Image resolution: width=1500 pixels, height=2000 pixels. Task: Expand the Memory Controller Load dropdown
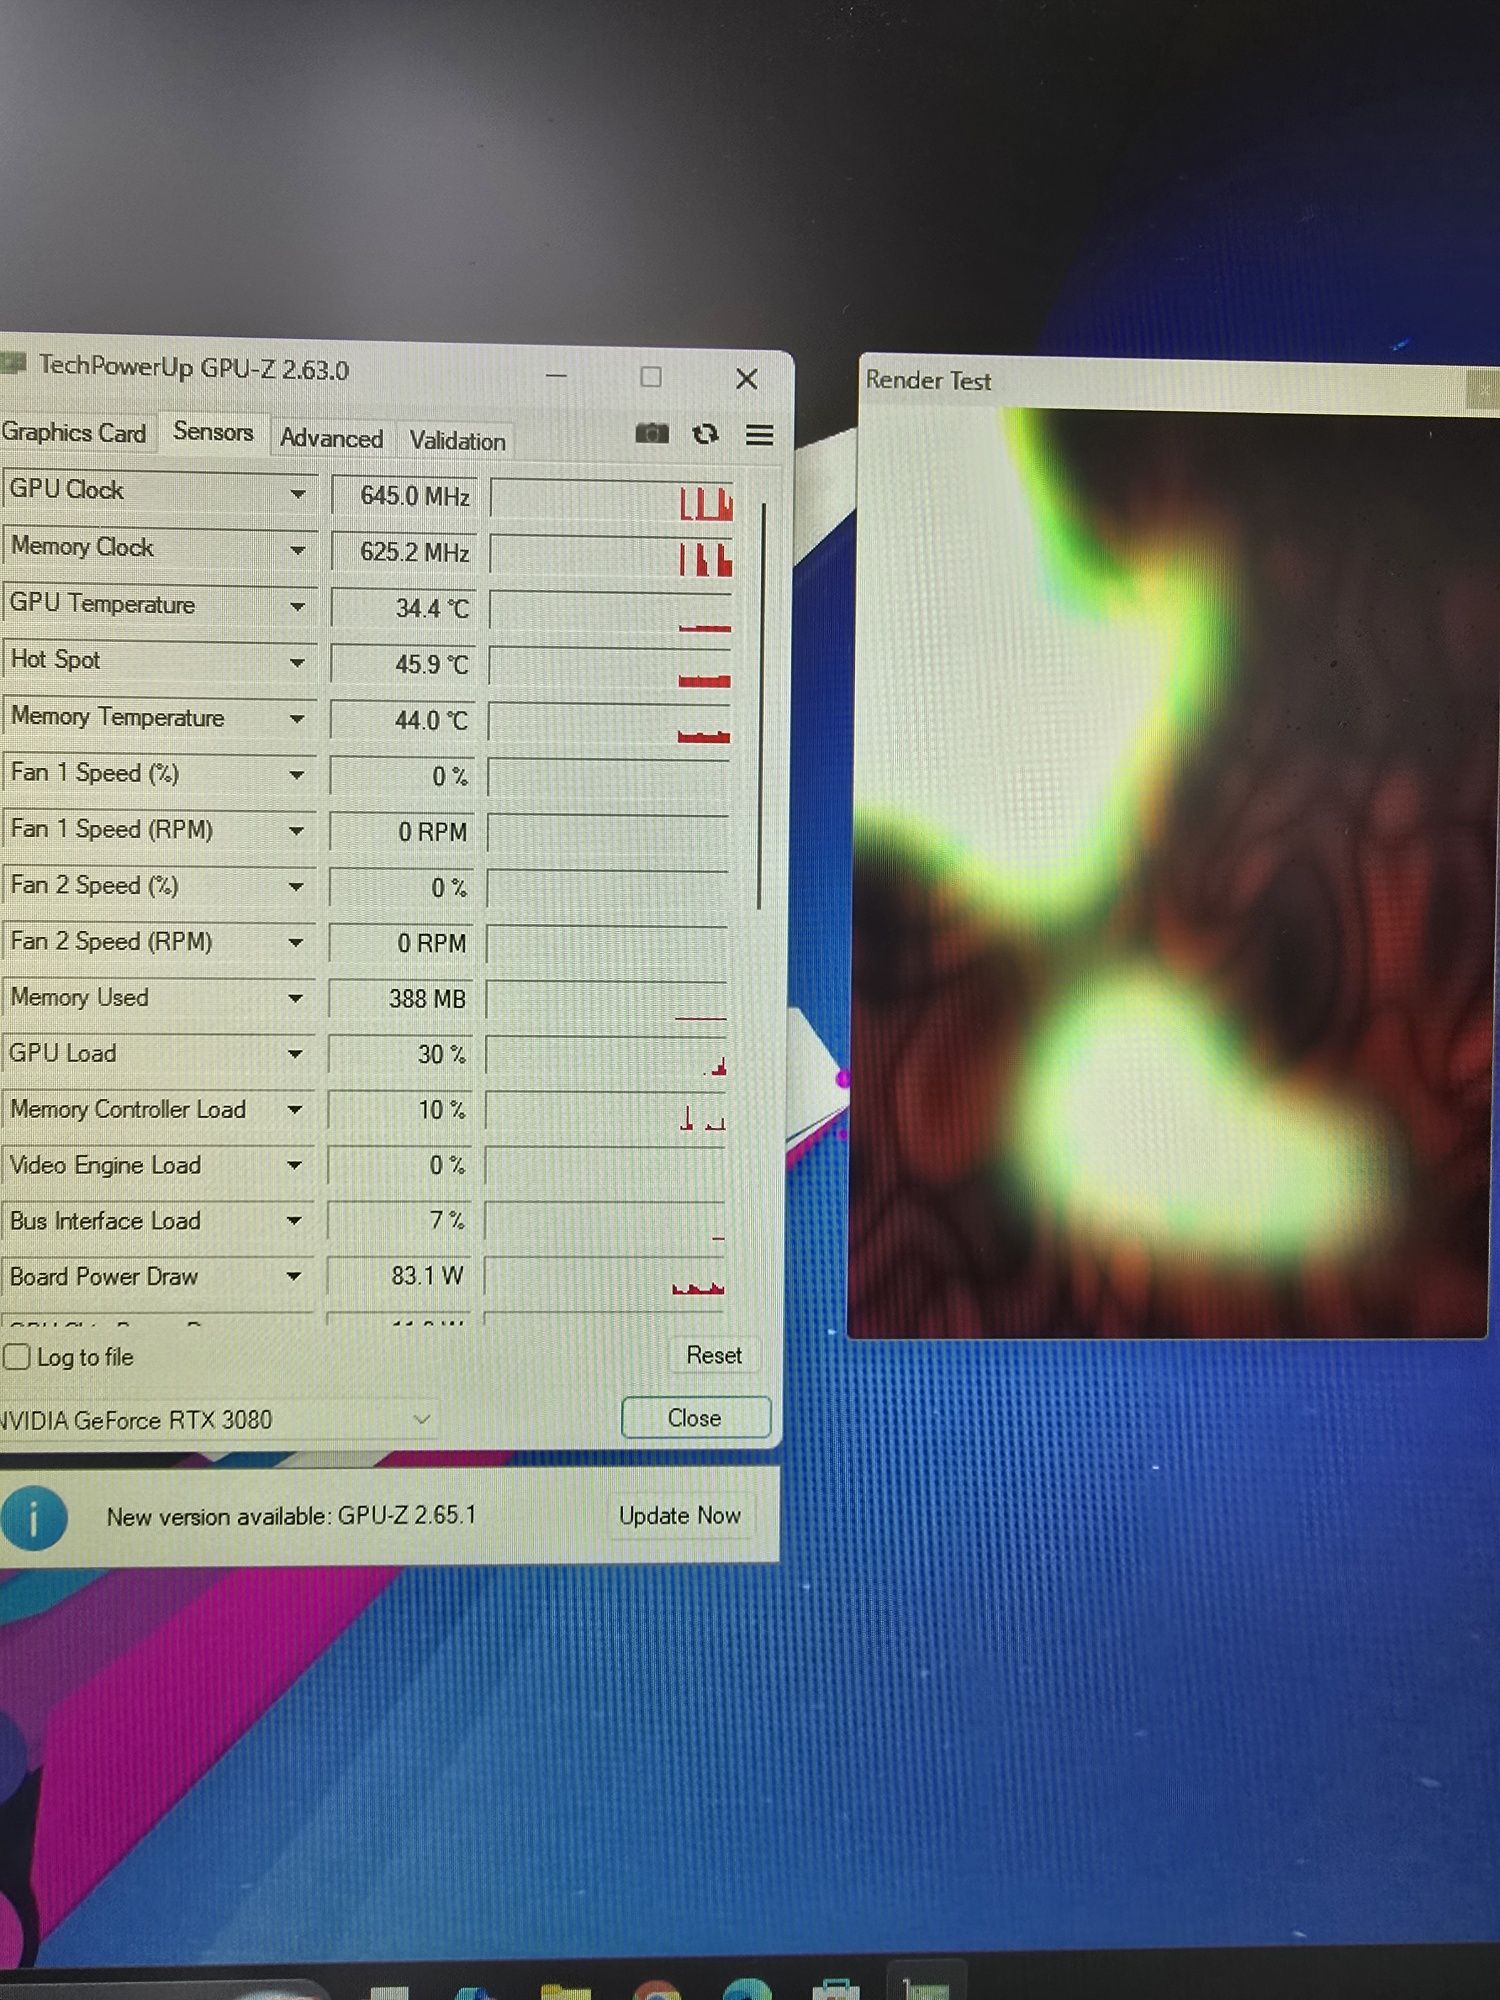[x=295, y=1110]
